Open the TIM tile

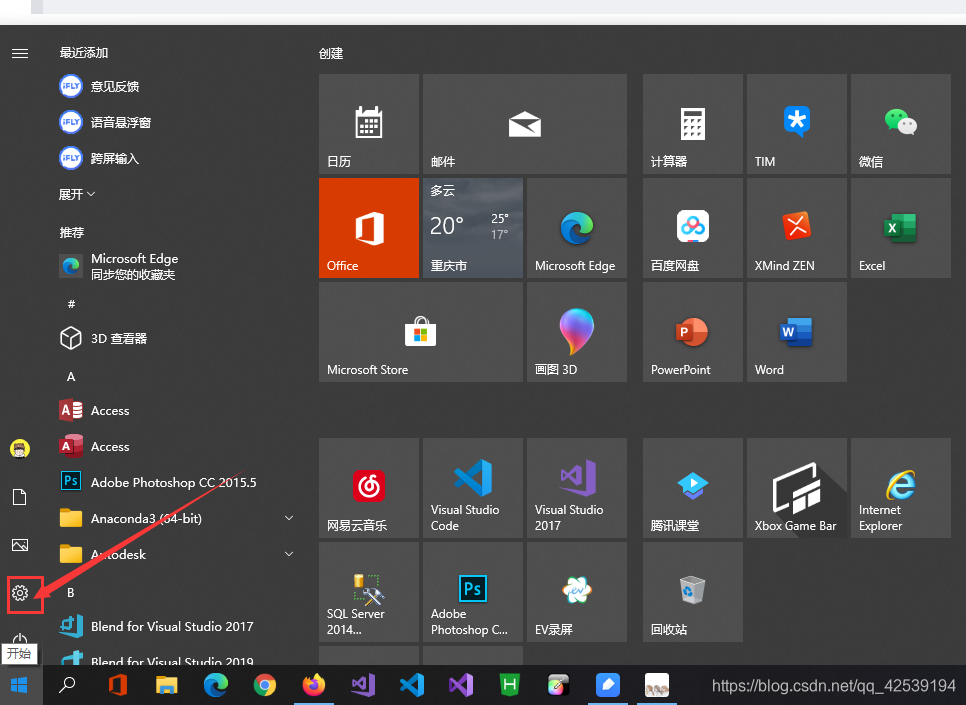click(797, 124)
